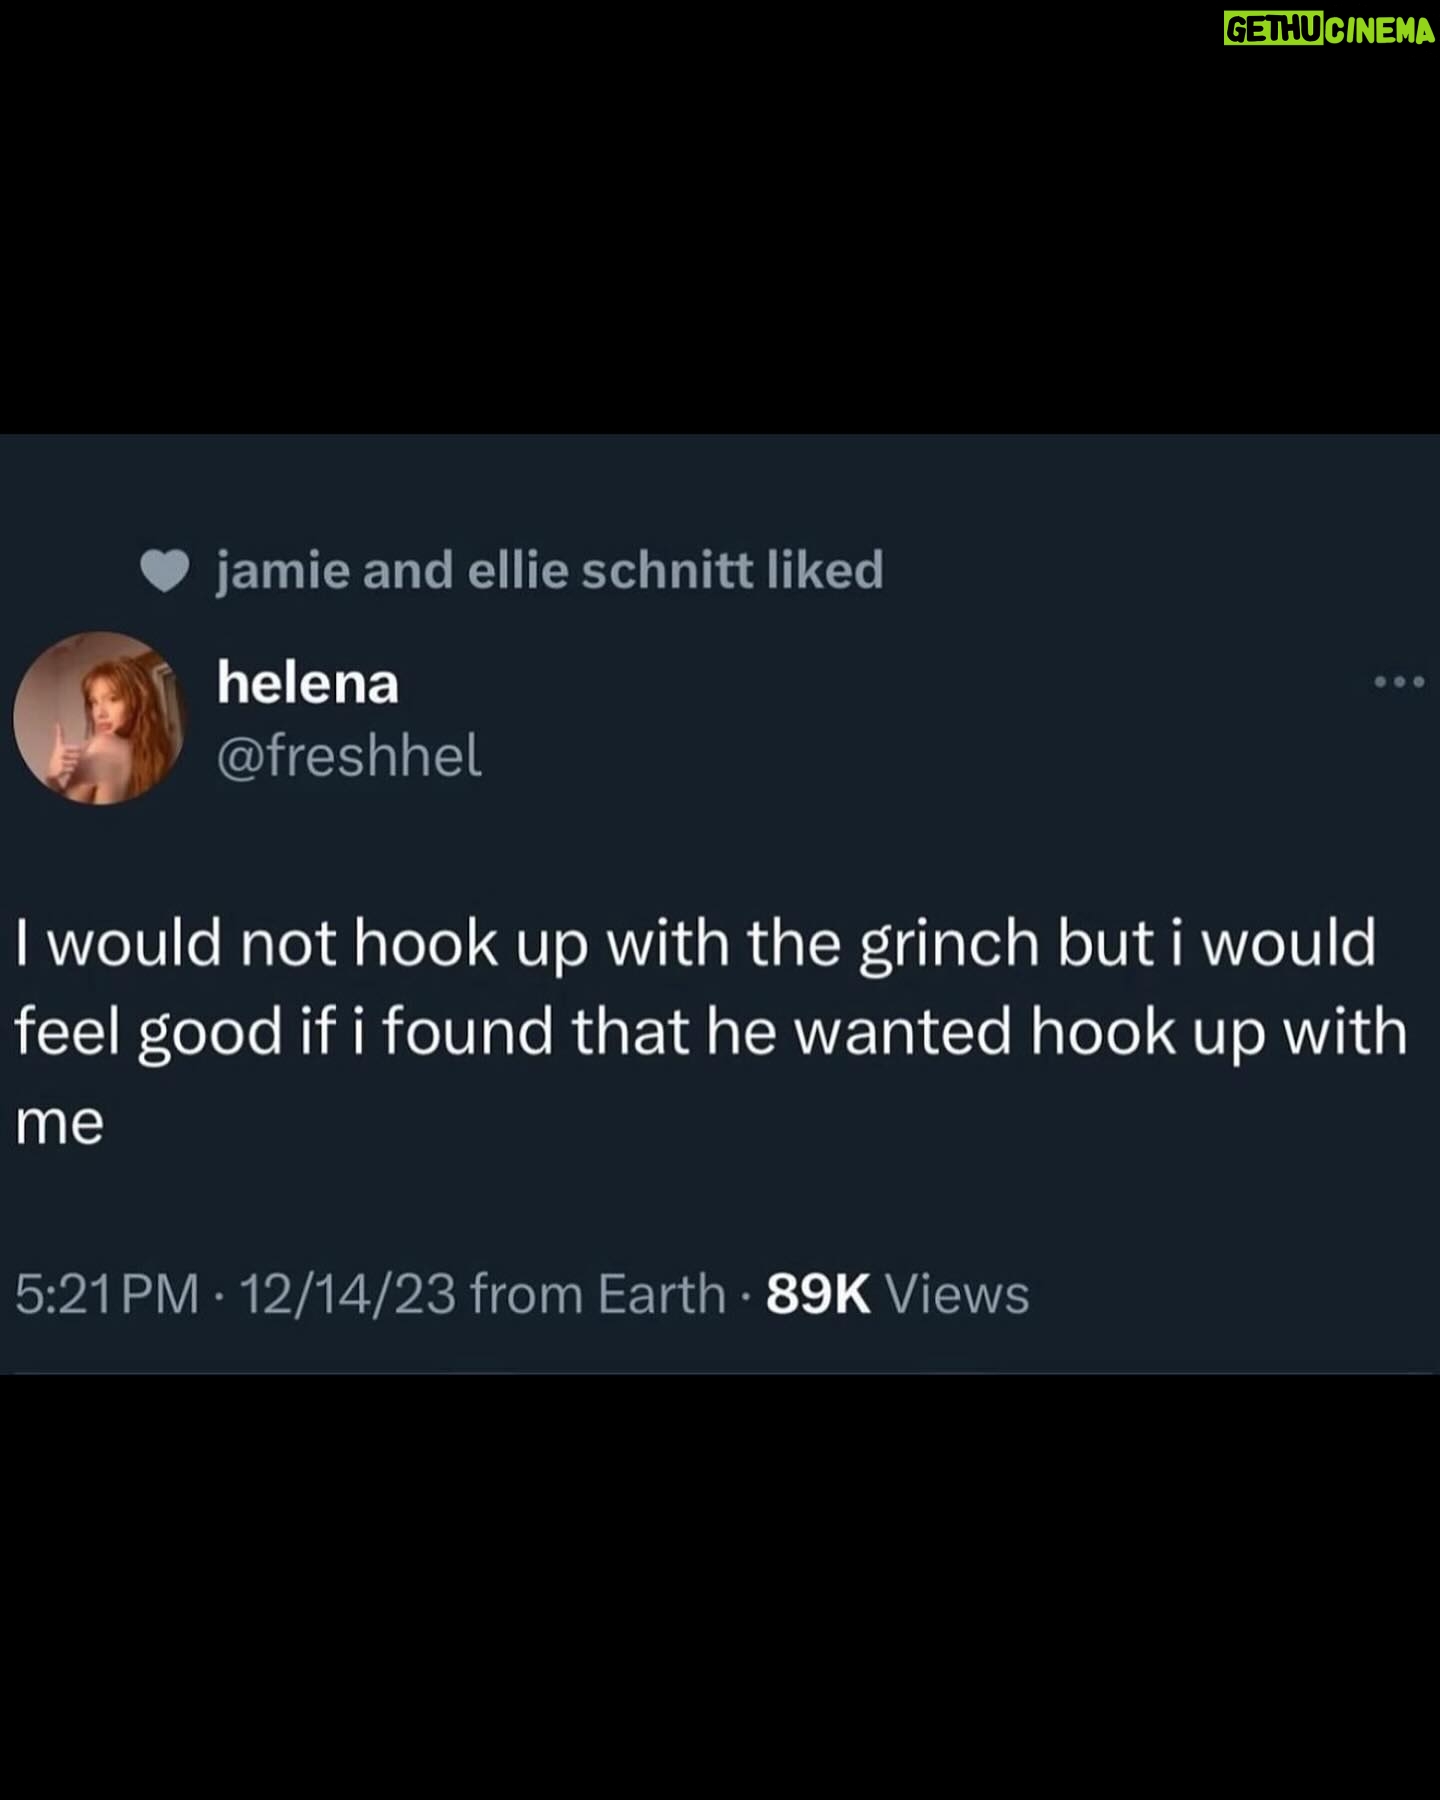Open the three-dot more options menu
Screen dimensions: 1440x1800
[1399, 683]
